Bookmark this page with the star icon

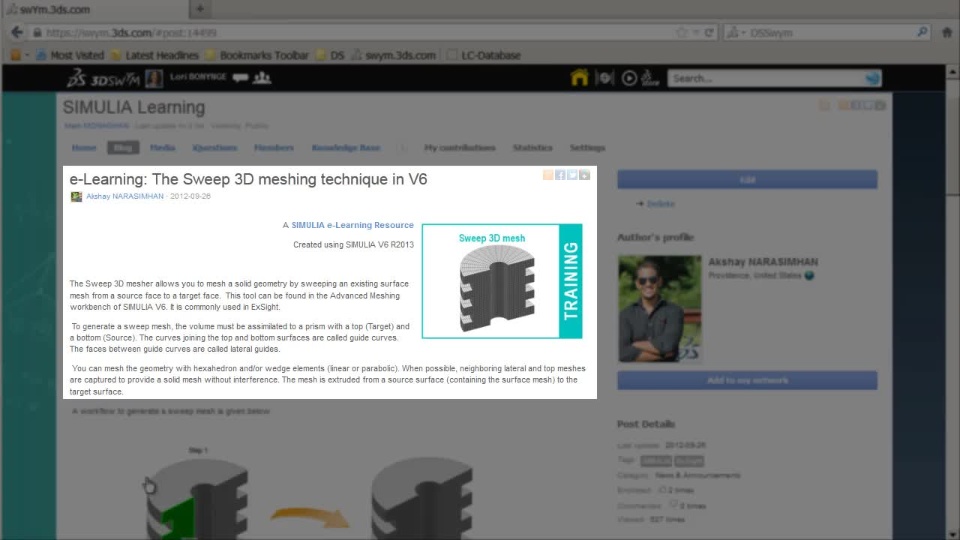pyautogui.click(x=681, y=32)
